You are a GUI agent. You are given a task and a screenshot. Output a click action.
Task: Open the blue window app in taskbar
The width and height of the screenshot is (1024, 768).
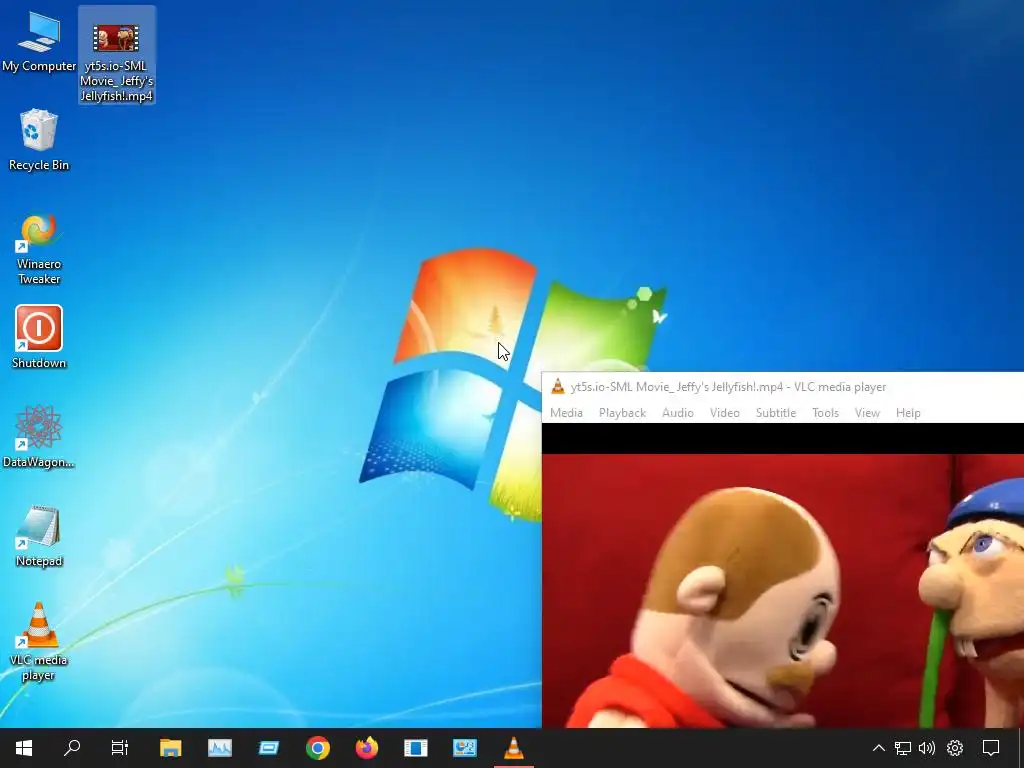point(268,748)
